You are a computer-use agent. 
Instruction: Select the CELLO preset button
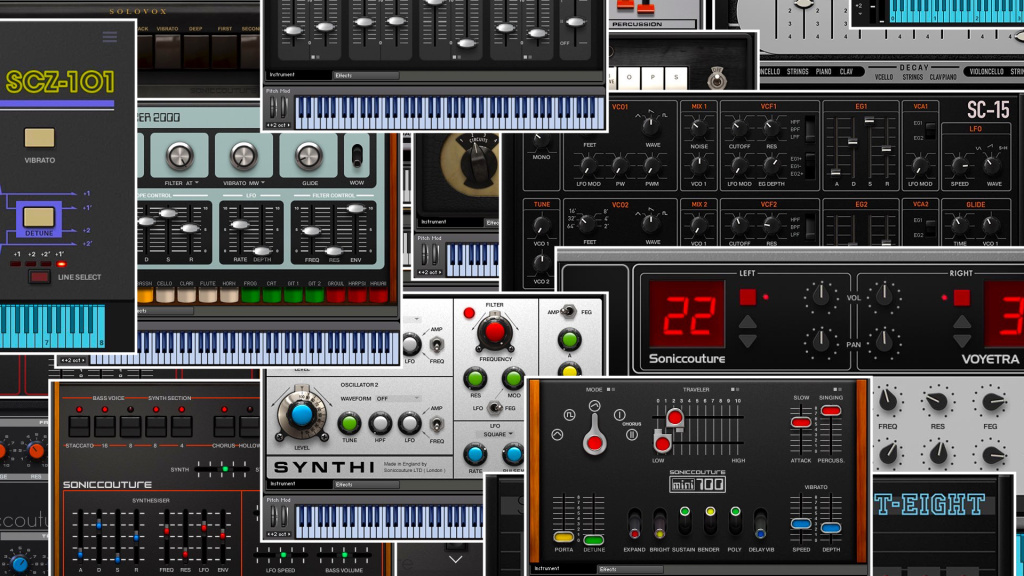point(165,295)
